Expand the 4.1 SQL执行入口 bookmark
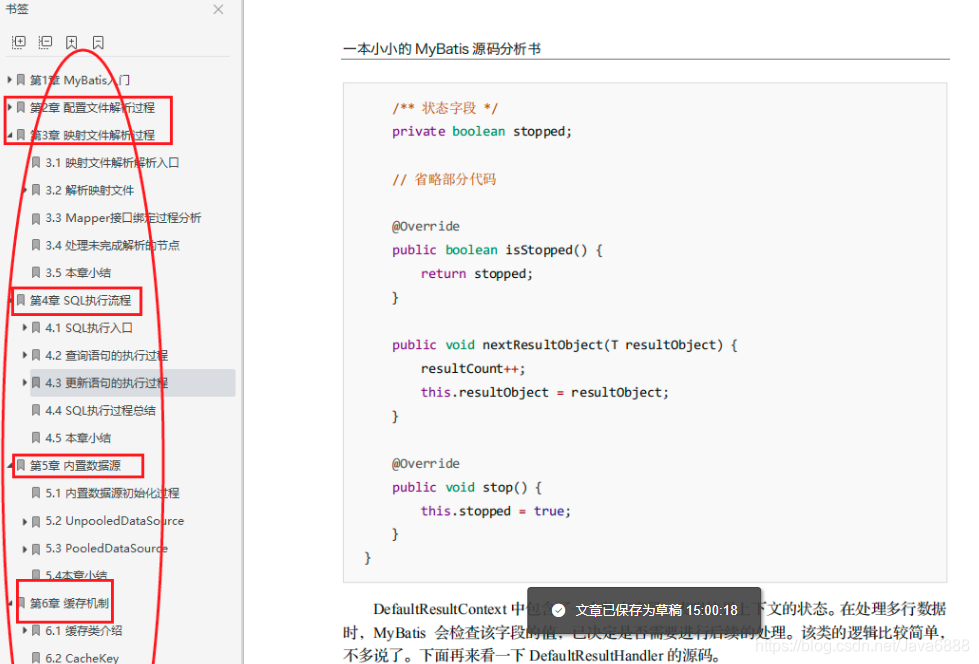The width and height of the screenshot is (979, 664). point(24,327)
